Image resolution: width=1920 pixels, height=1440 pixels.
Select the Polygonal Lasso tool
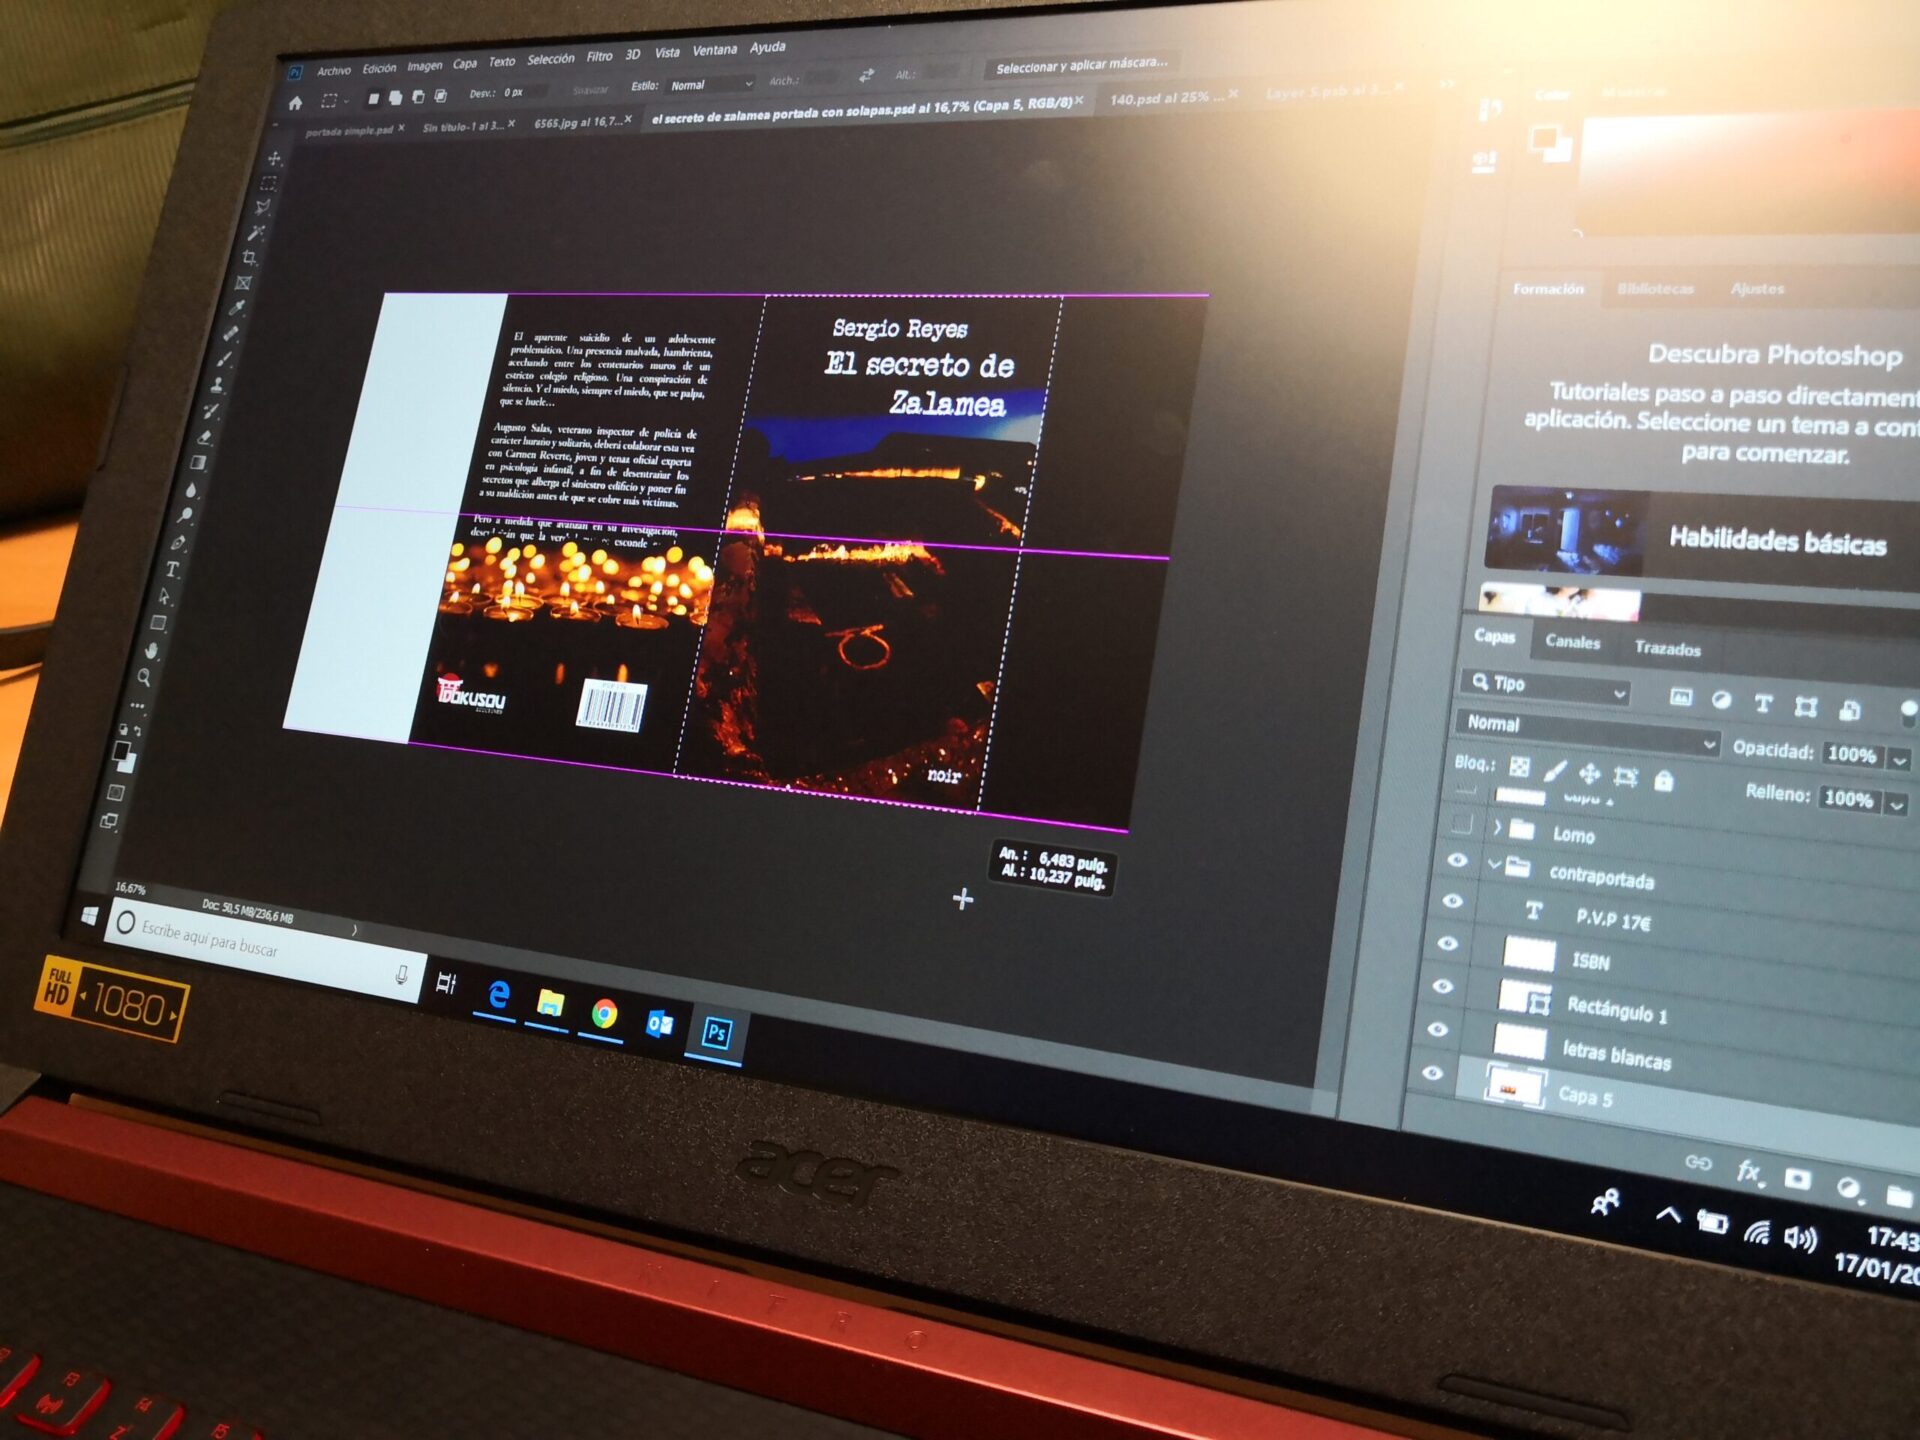[x=263, y=207]
